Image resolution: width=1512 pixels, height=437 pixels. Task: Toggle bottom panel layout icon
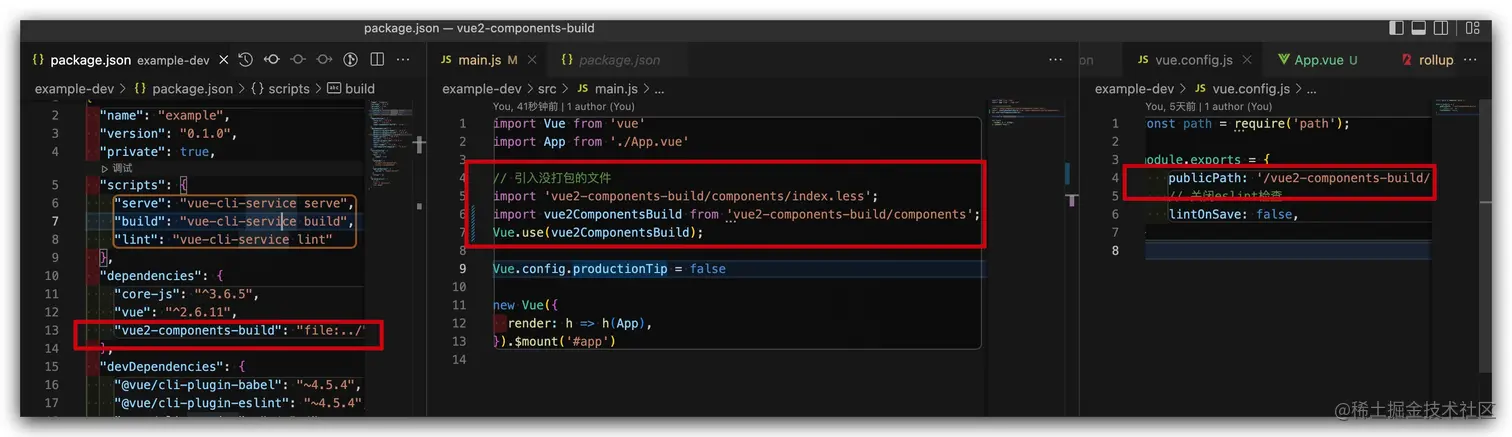(x=1419, y=28)
